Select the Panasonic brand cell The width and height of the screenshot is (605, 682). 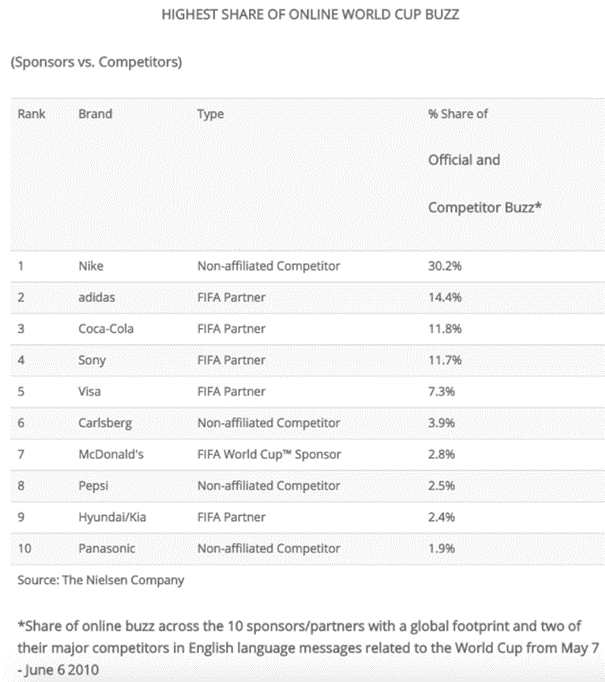pos(106,548)
